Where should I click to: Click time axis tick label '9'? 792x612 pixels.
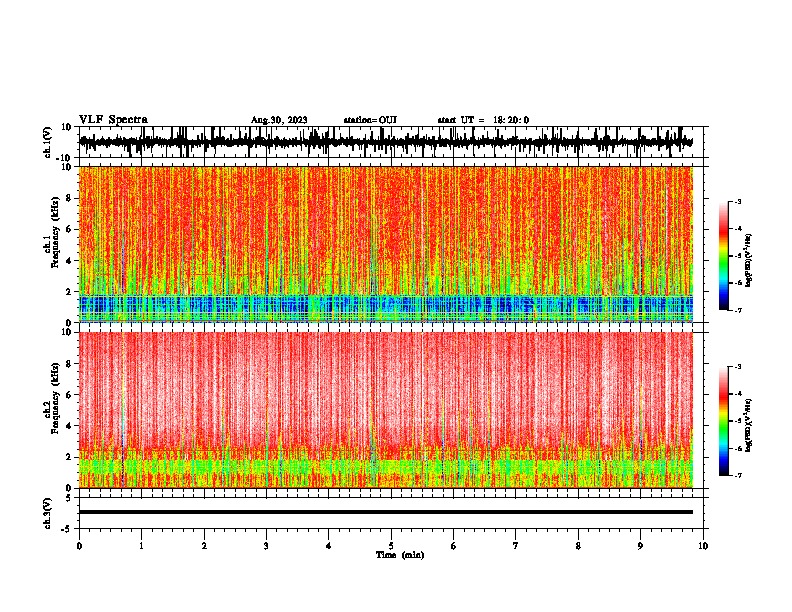tap(640, 546)
